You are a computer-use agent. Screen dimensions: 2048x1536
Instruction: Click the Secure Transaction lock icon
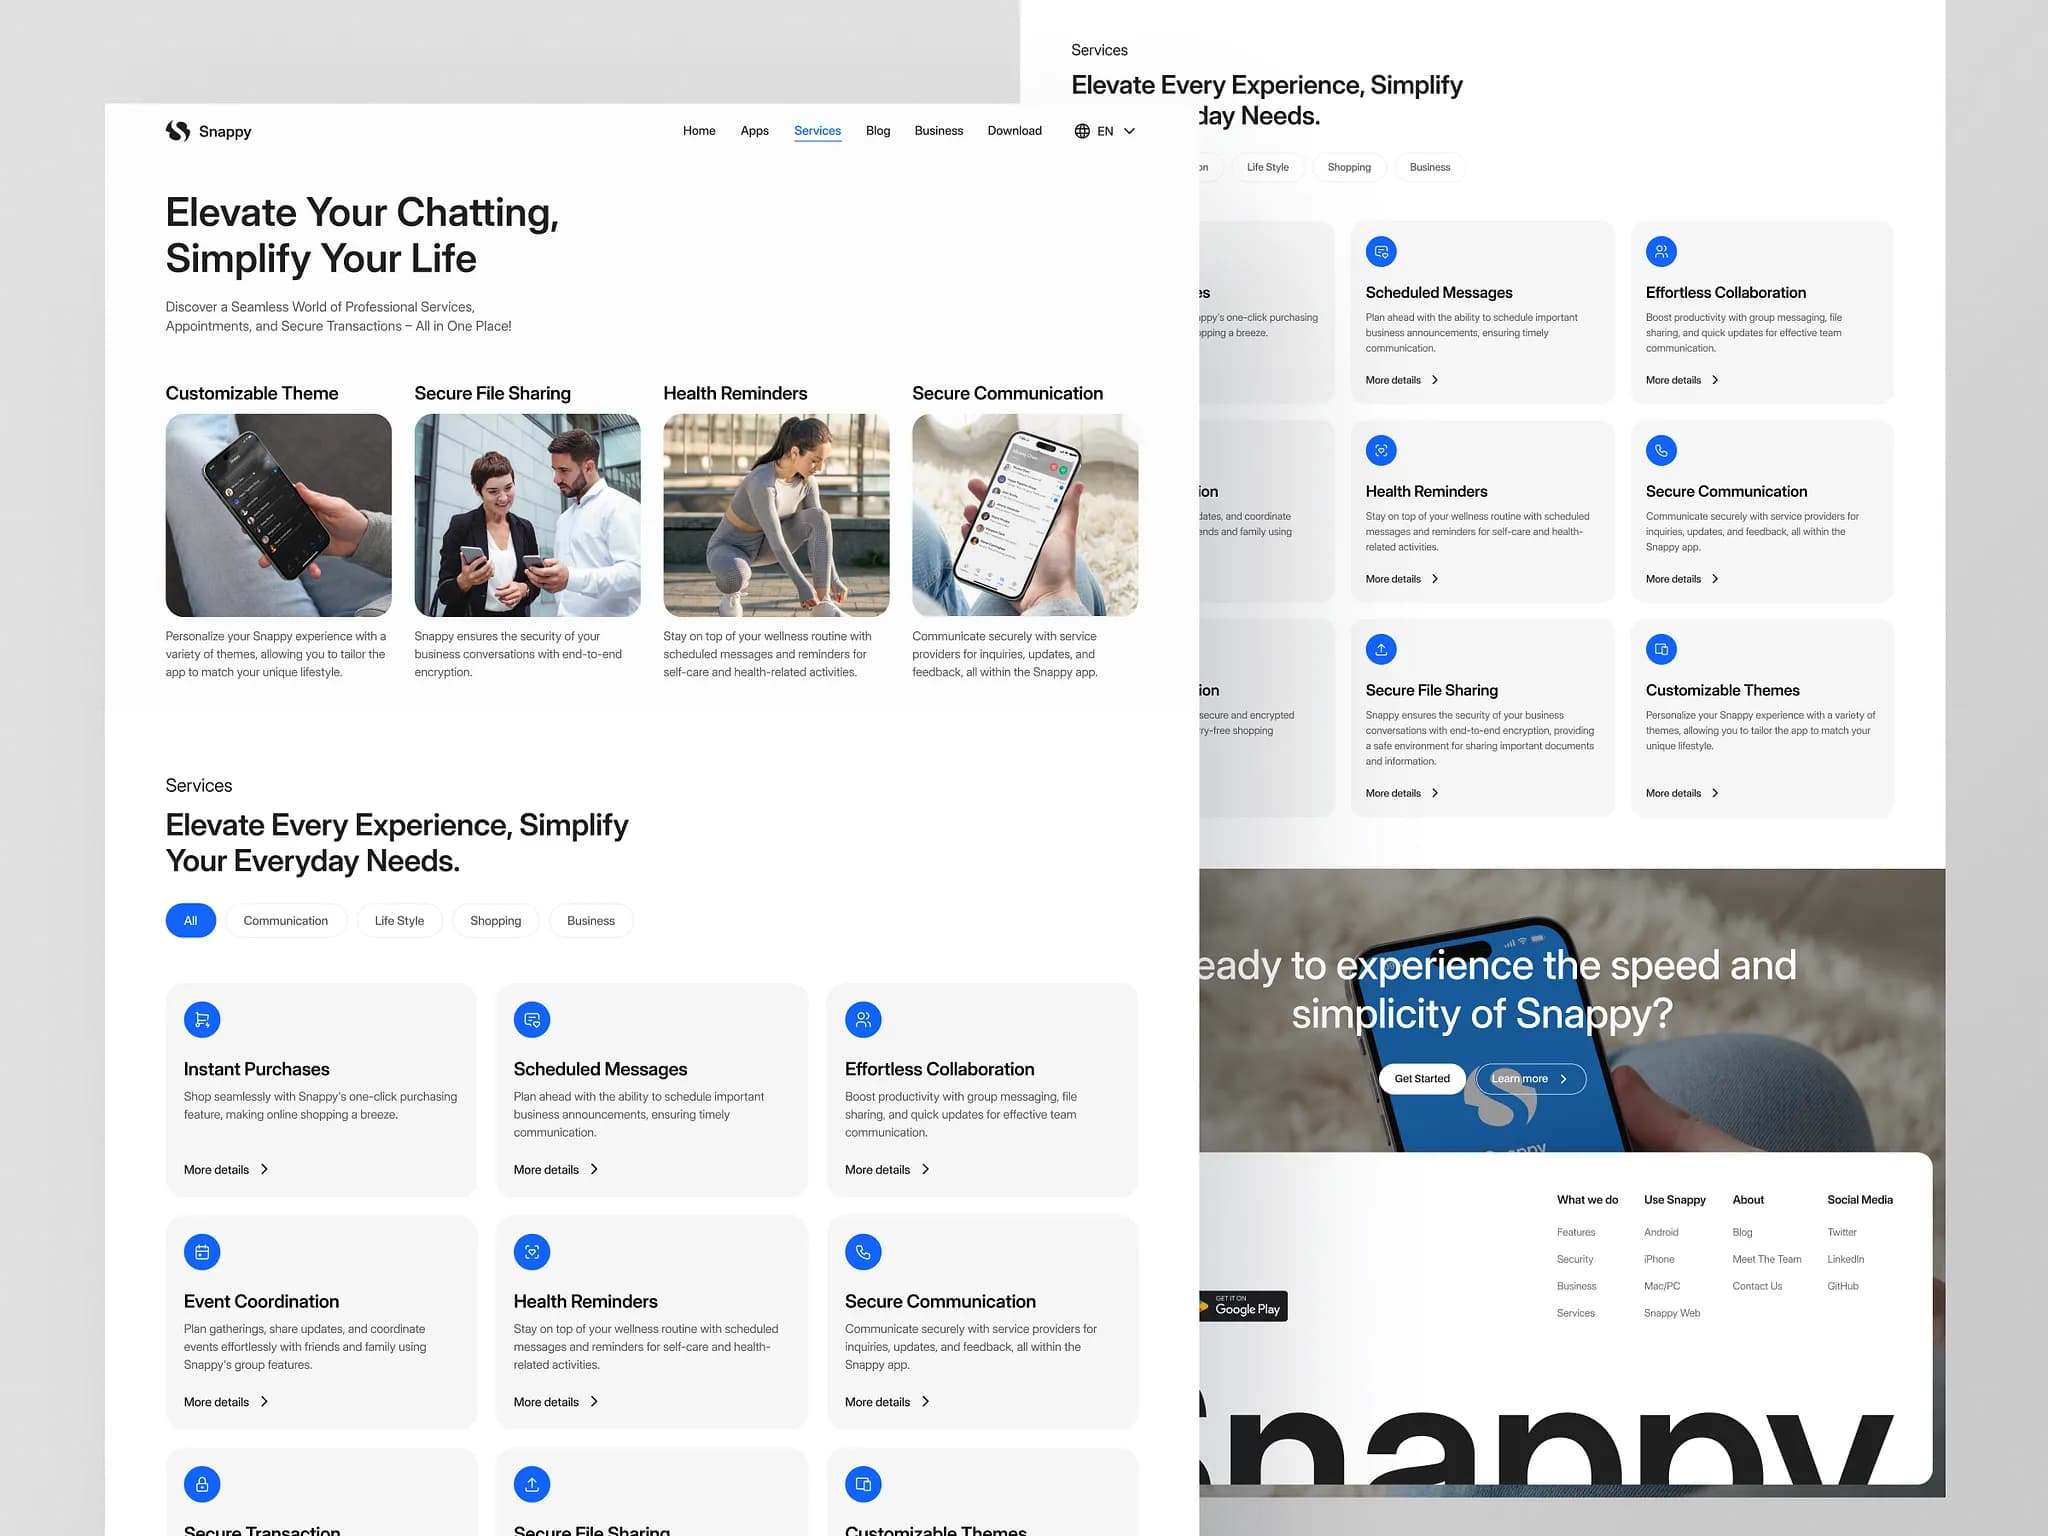[202, 1484]
